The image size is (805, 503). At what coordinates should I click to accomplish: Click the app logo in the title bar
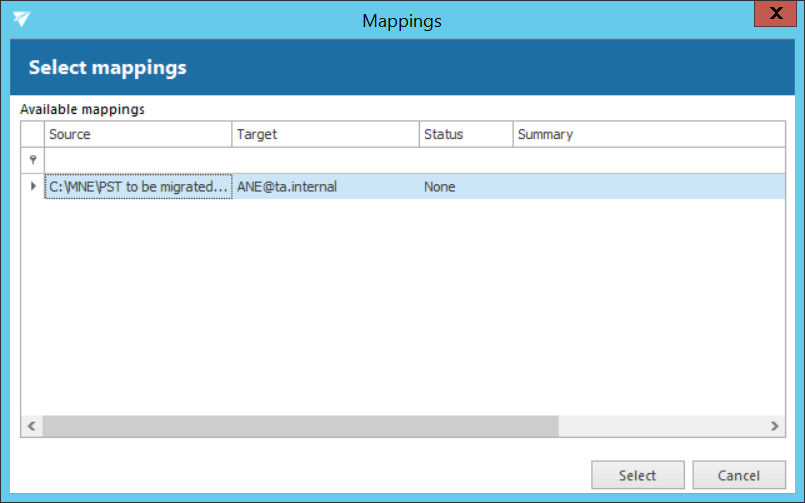[x=21, y=20]
